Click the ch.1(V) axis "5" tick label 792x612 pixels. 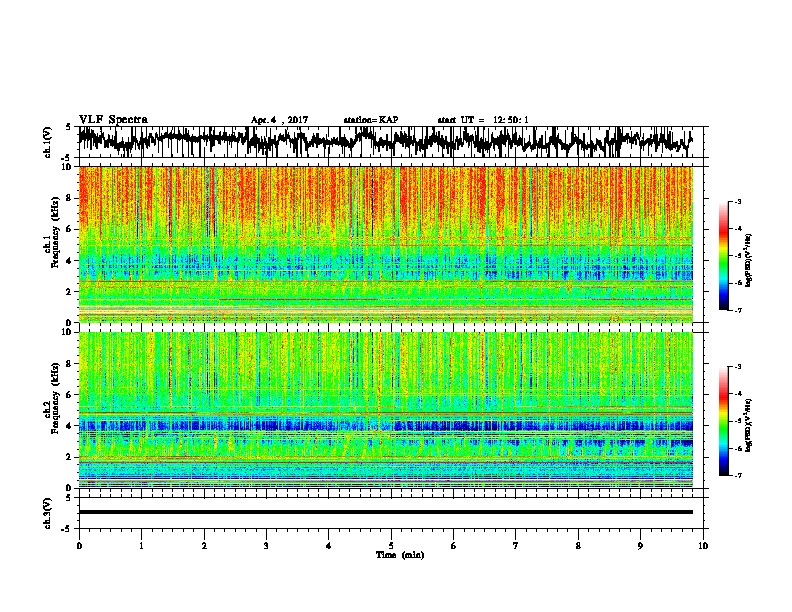click(68, 127)
